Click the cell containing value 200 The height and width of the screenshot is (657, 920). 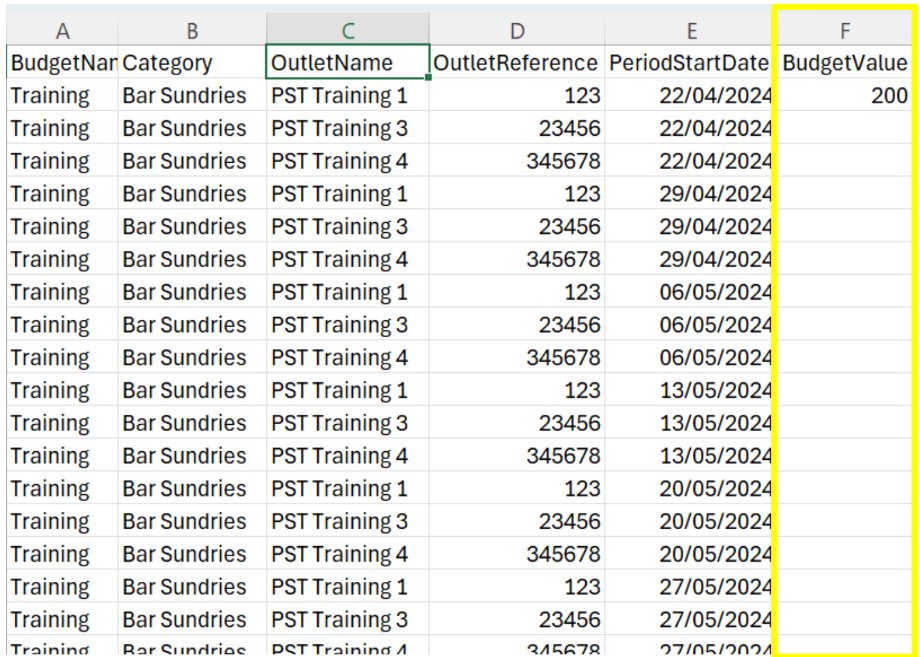pyautogui.click(x=844, y=96)
